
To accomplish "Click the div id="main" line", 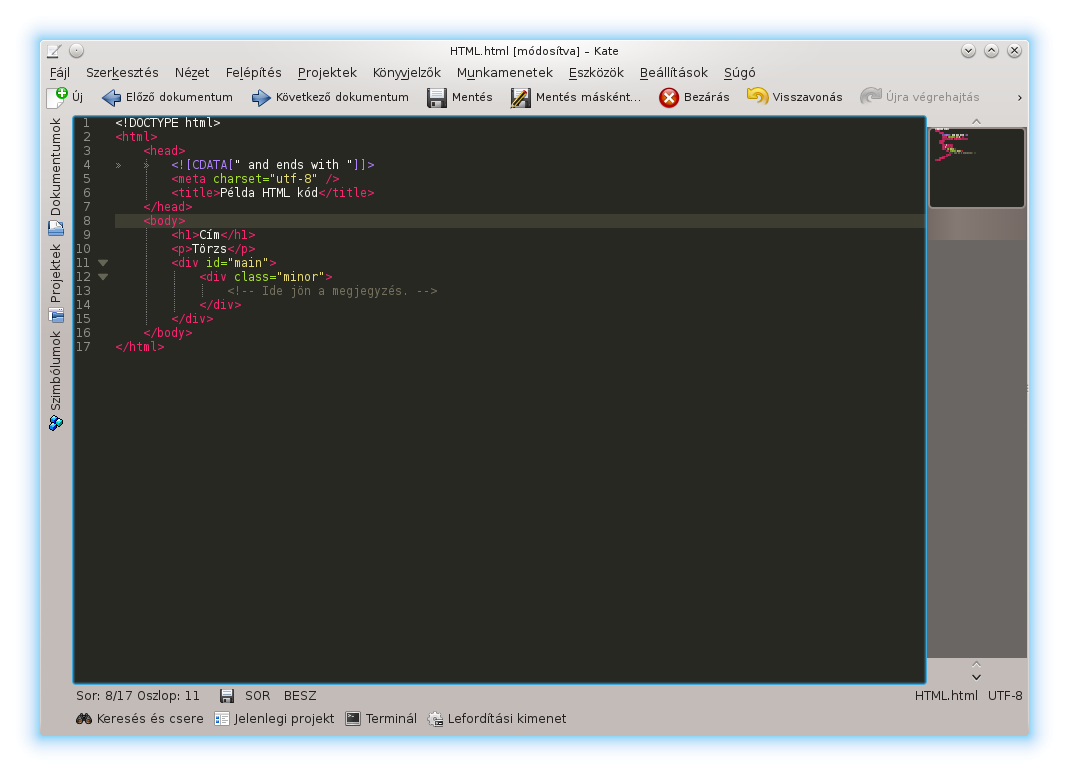I will click(224, 263).
